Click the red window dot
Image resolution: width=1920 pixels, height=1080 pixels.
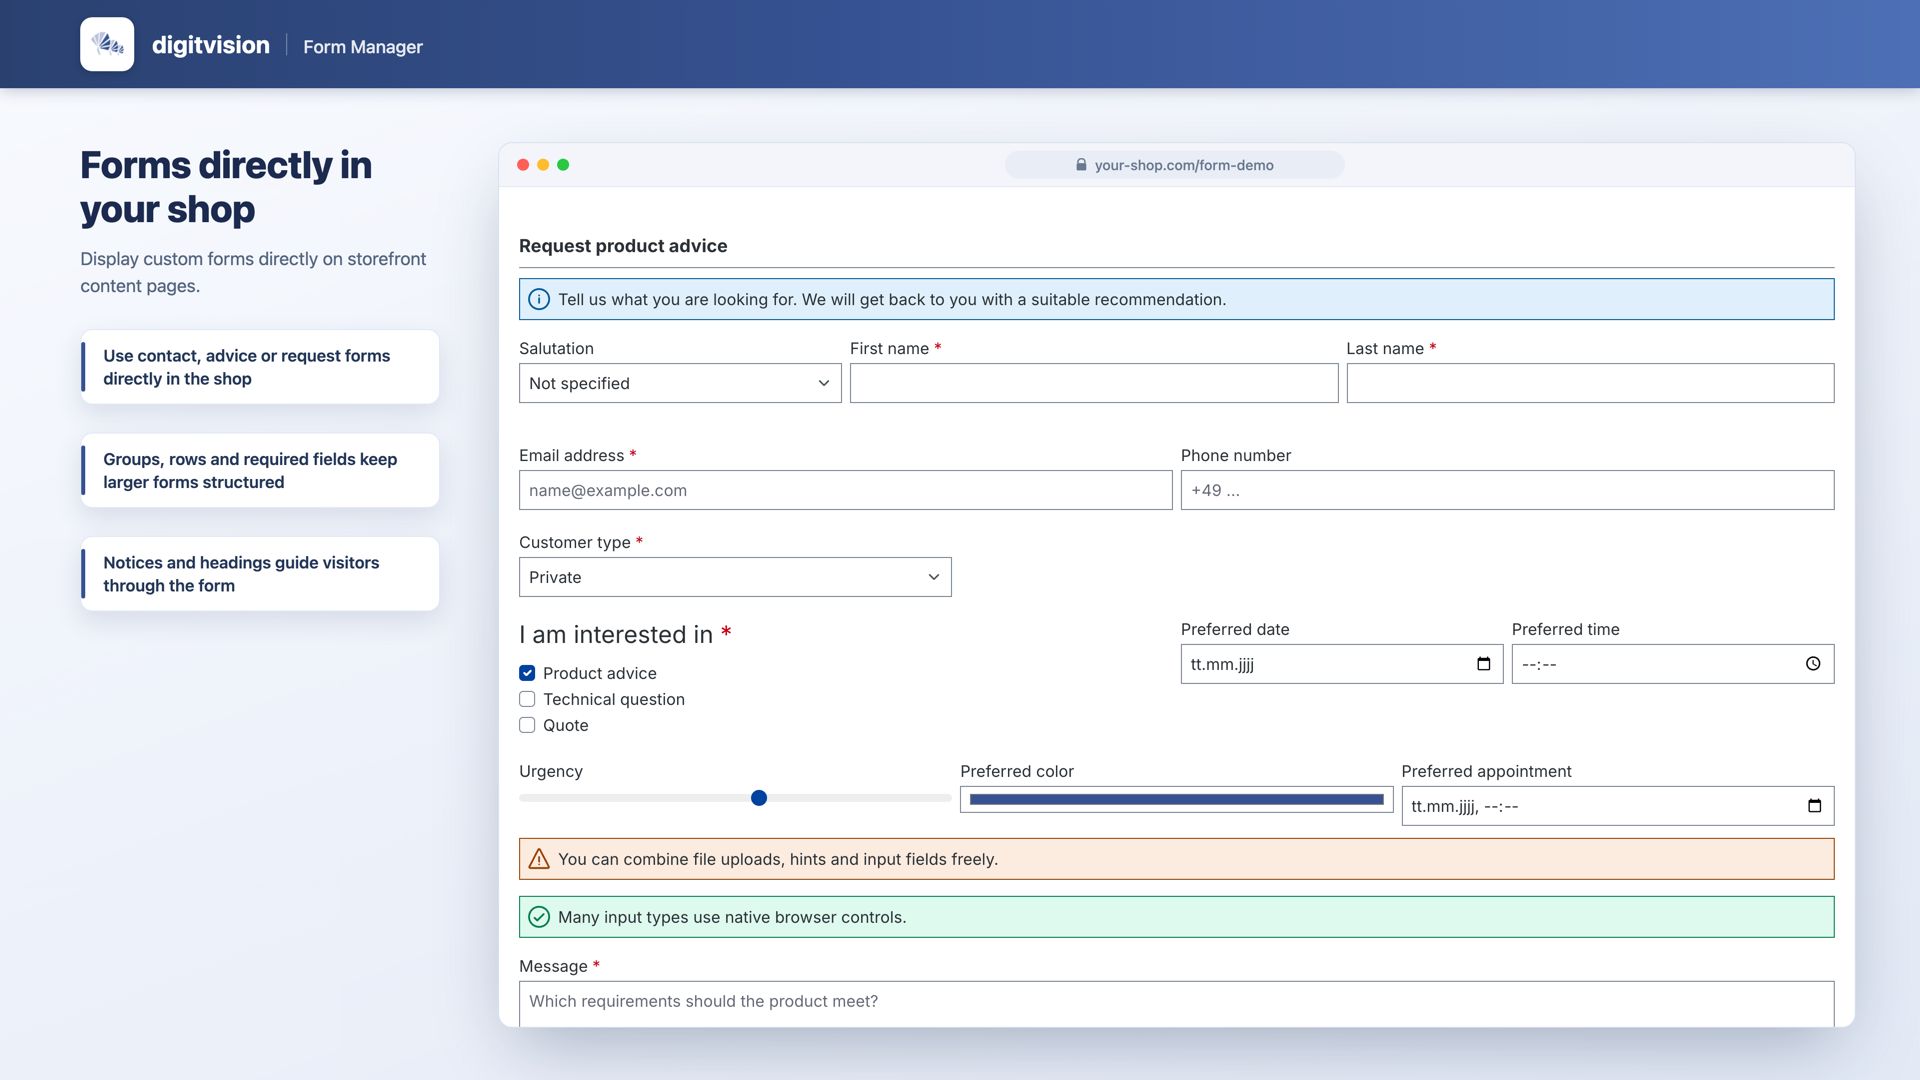tap(523, 165)
